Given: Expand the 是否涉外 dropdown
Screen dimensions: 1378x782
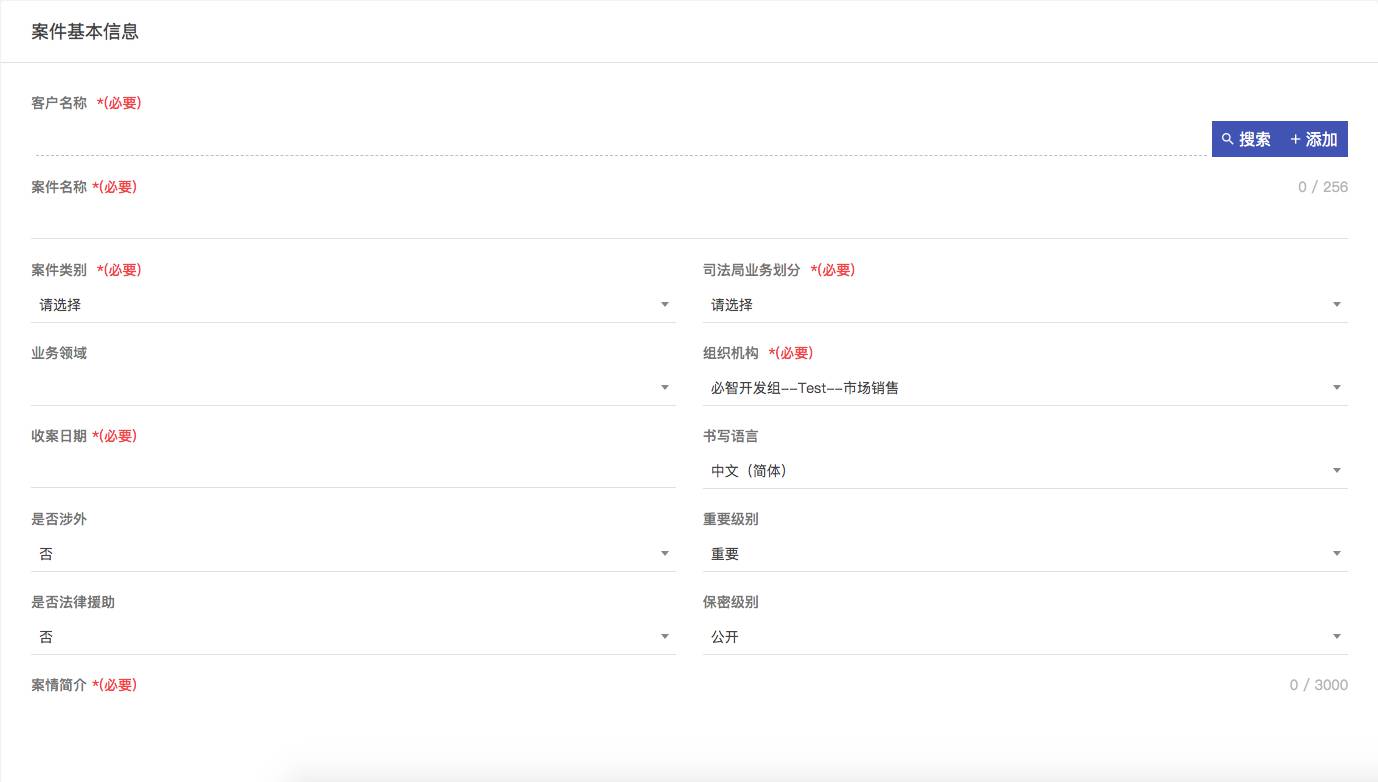Looking at the screenshot, I should pos(352,554).
